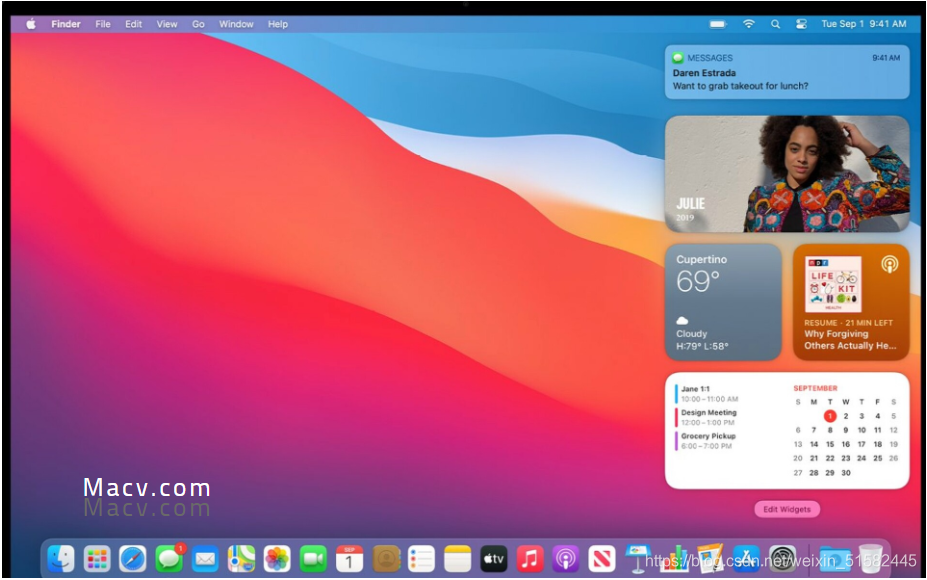Open the Daren Estrada Messages notification
Image resolution: width=927 pixels, height=580 pixels.
point(787,72)
